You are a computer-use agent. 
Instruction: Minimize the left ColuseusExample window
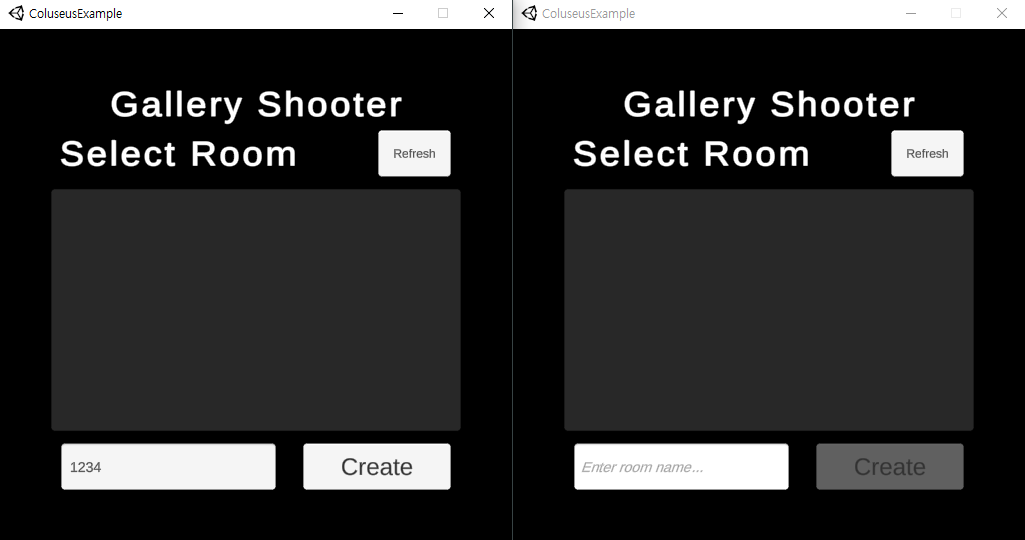click(x=397, y=13)
